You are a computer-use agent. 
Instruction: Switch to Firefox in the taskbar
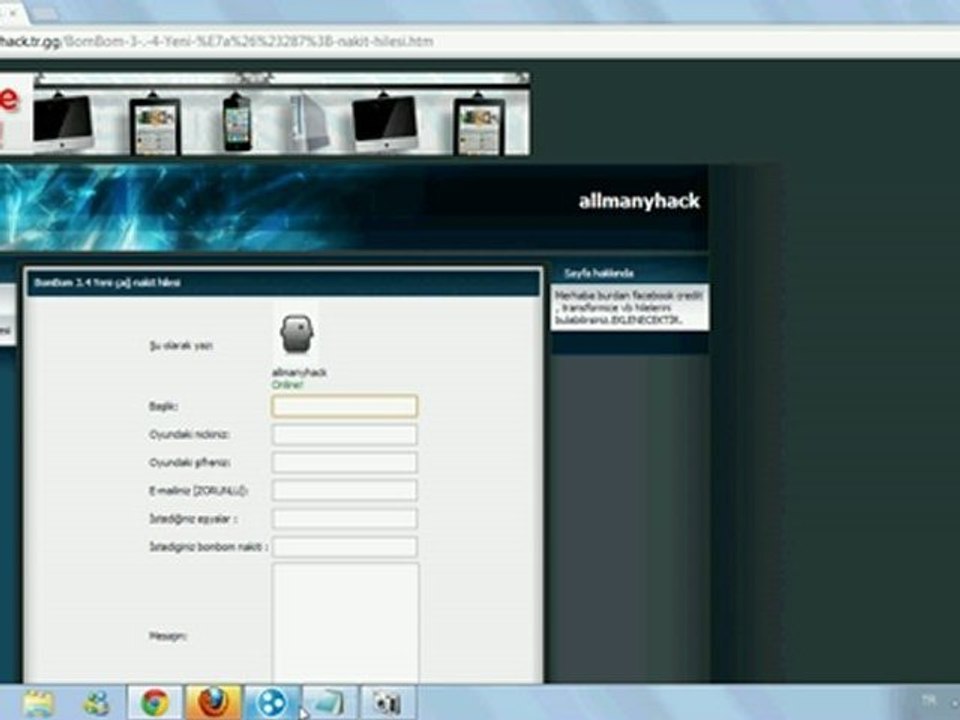212,702
